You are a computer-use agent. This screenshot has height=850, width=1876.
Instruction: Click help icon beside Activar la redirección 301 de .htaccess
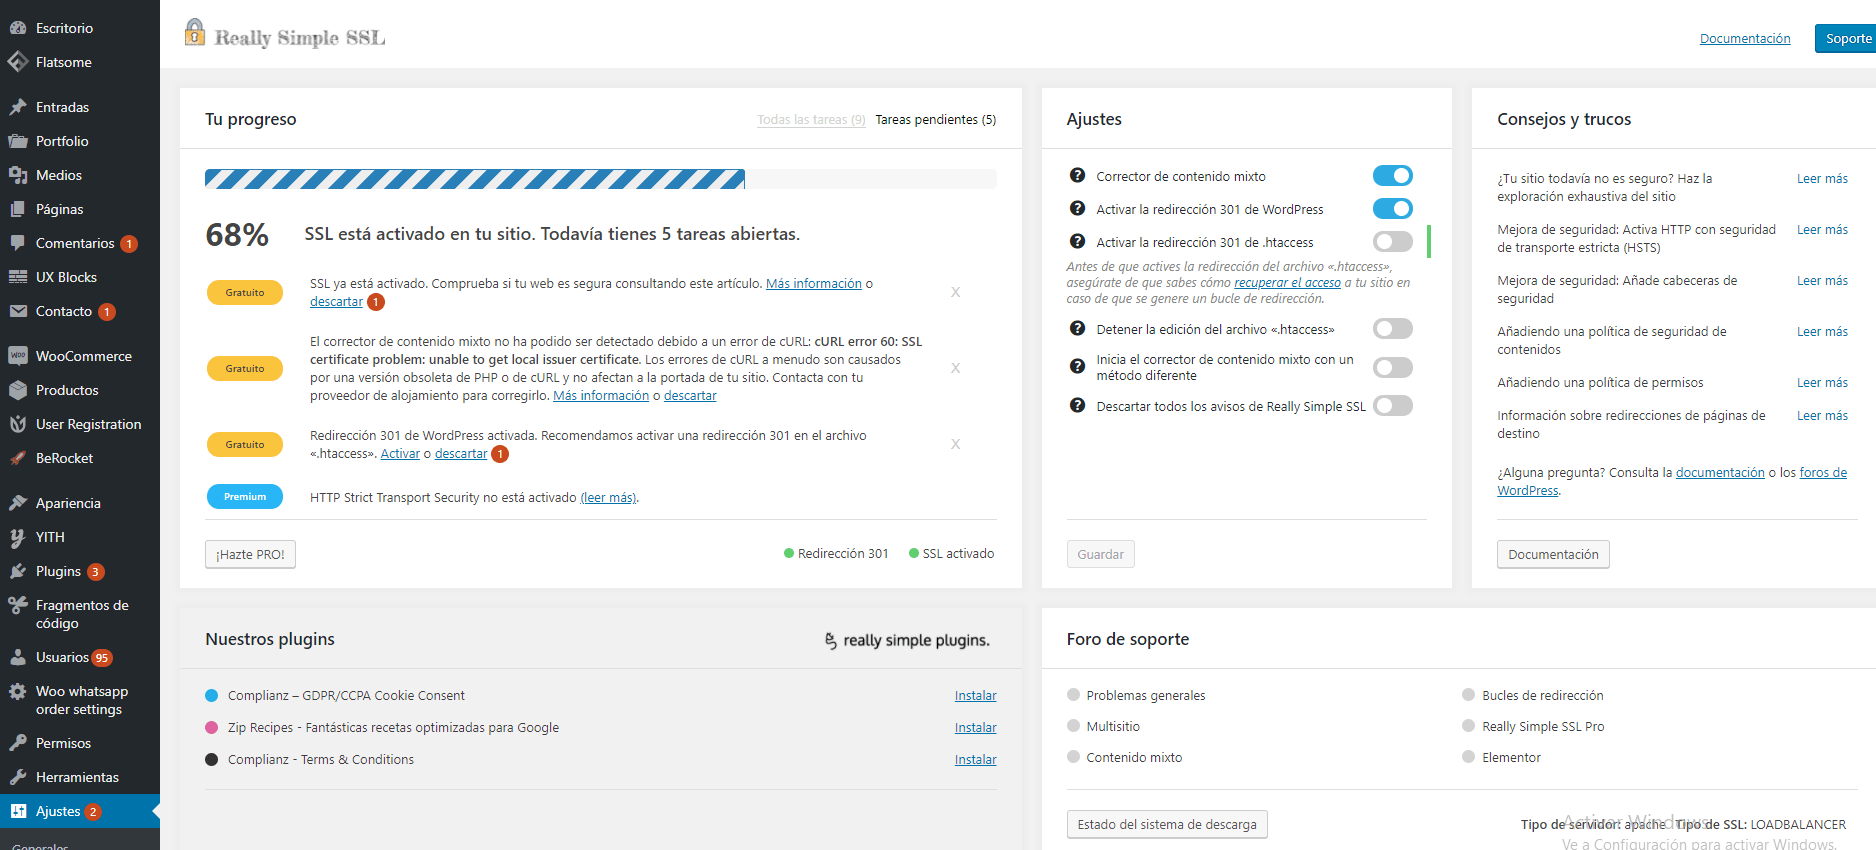pyautogui.click(x=1077, y=241)
